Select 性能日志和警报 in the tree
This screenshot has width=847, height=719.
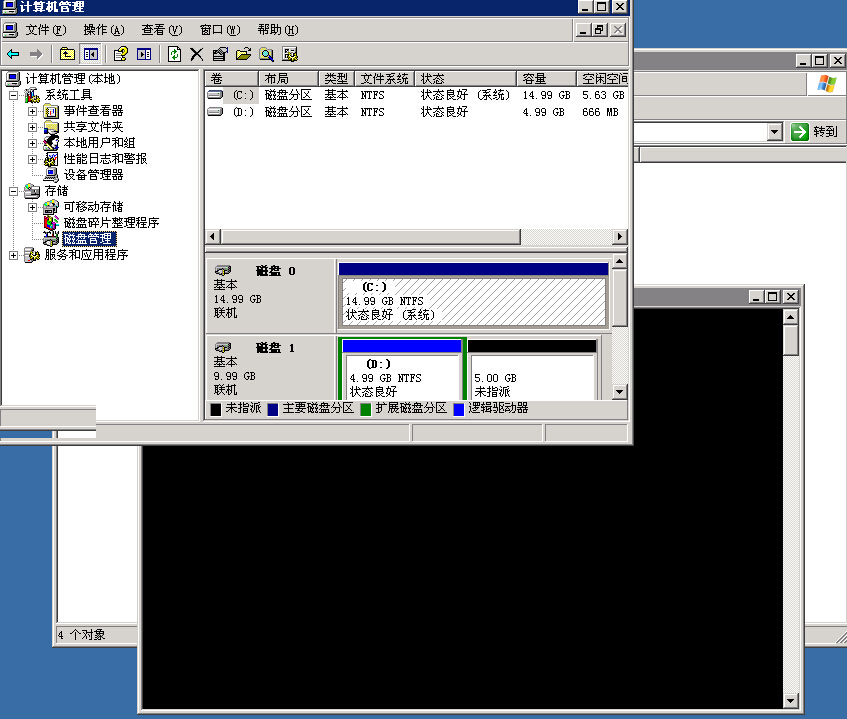coord(105,159)
